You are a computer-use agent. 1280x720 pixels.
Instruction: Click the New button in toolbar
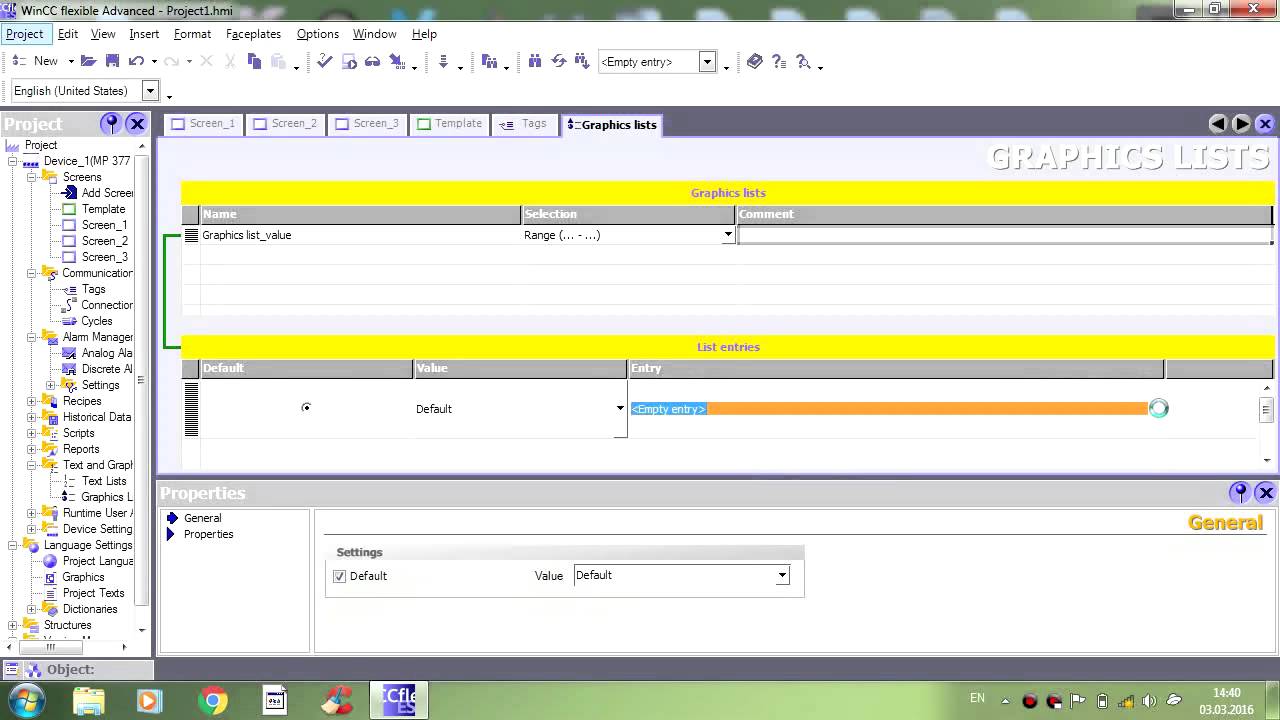click(36, 62)
